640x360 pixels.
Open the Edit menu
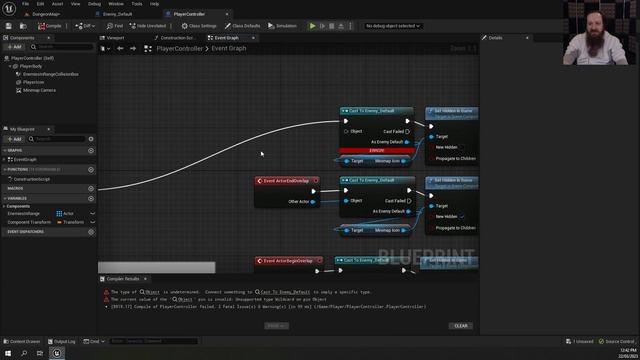coord(40,4)
